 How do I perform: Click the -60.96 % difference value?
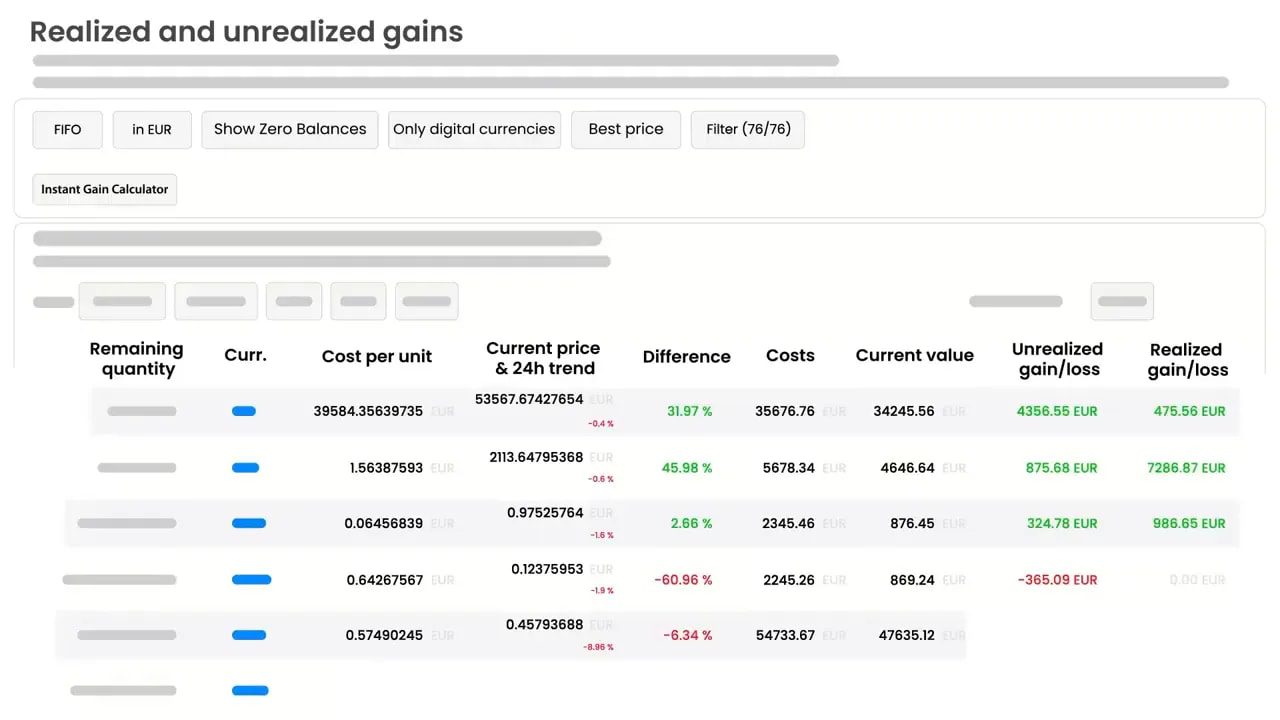pyautogui.click(x=685, y=579)
